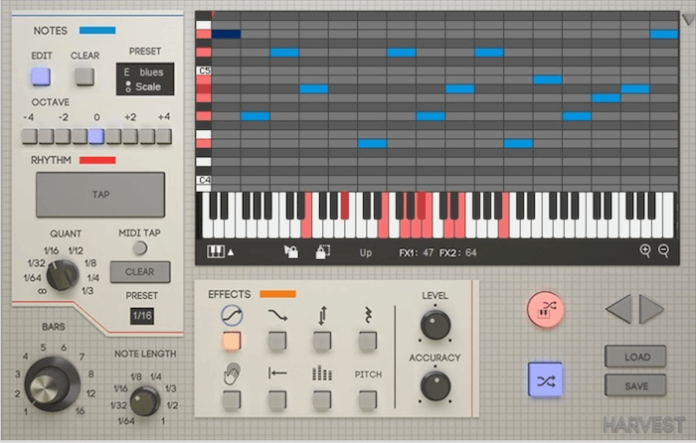The width and height of the screenshot is (696, 443).
Task: Go to next preset with the right arrow
Action: pyautogui.click(x=651, y=309)
